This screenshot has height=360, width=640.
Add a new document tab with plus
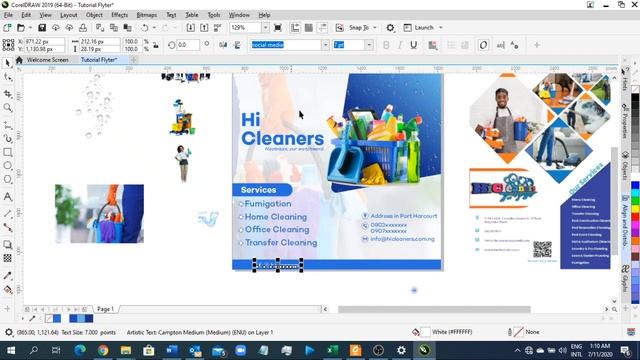(133, 60)
